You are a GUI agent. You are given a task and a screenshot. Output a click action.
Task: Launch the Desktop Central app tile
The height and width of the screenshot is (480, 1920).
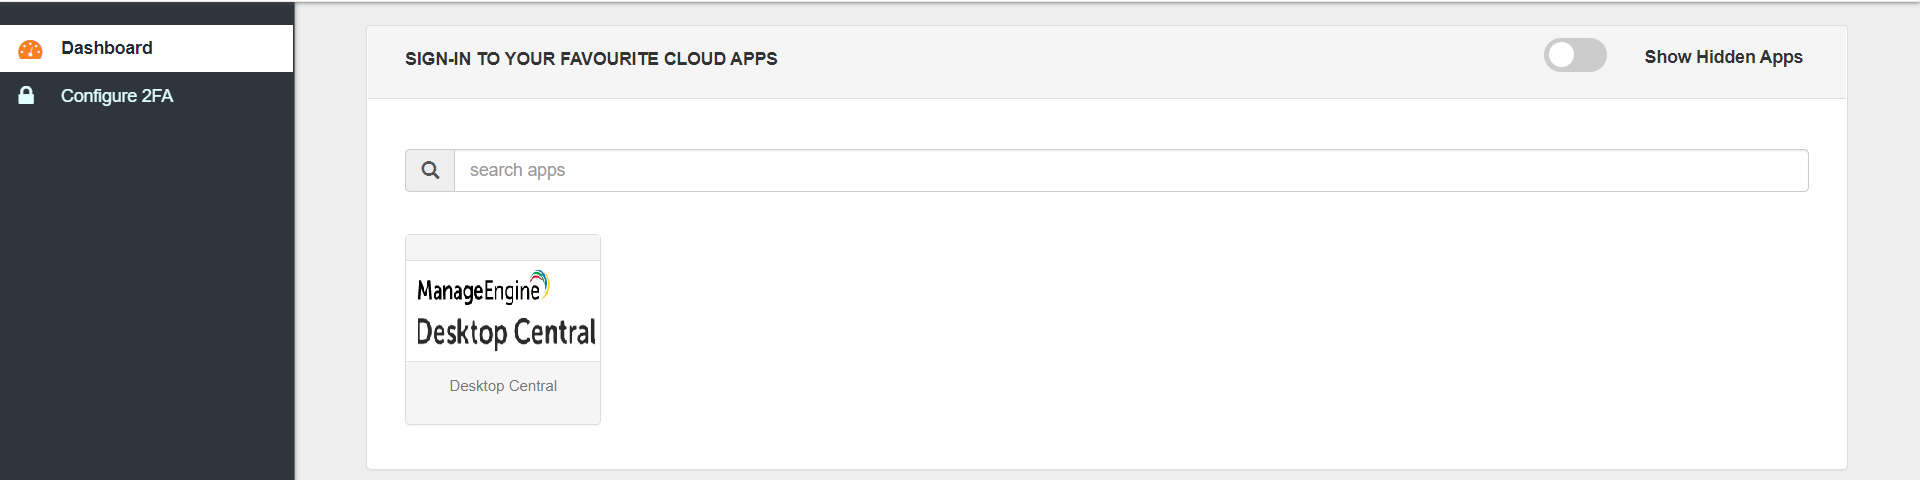[503, 330]
